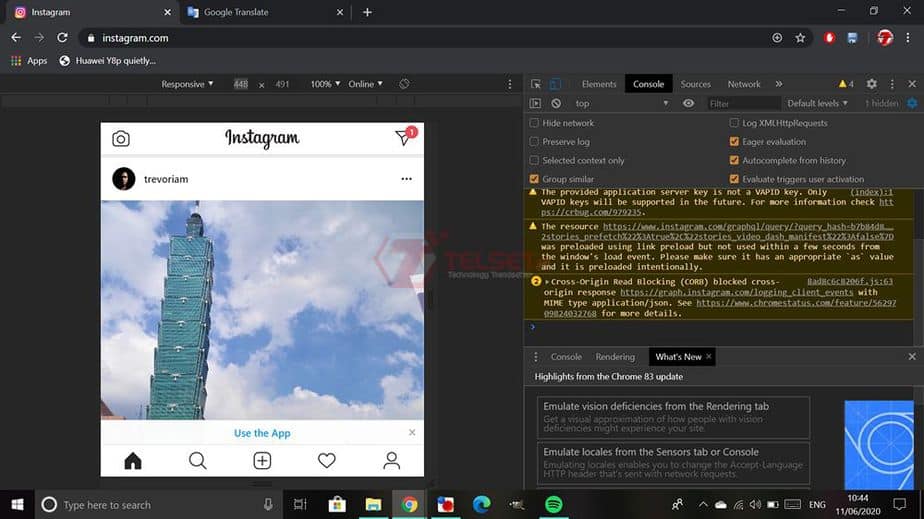Expand the Default levels dropdown
924x519 pixels.
817,104
